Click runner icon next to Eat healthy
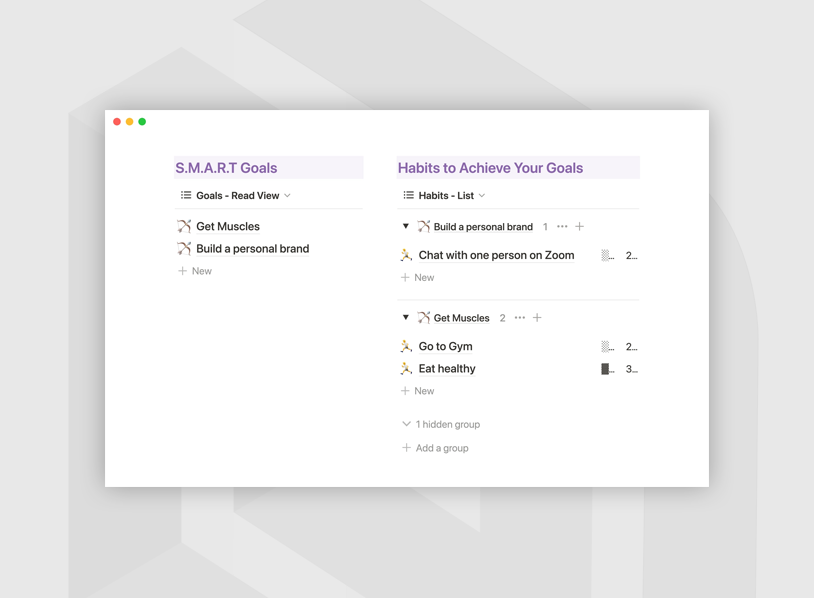Screen dimensions: 814x598 point(406,369)
